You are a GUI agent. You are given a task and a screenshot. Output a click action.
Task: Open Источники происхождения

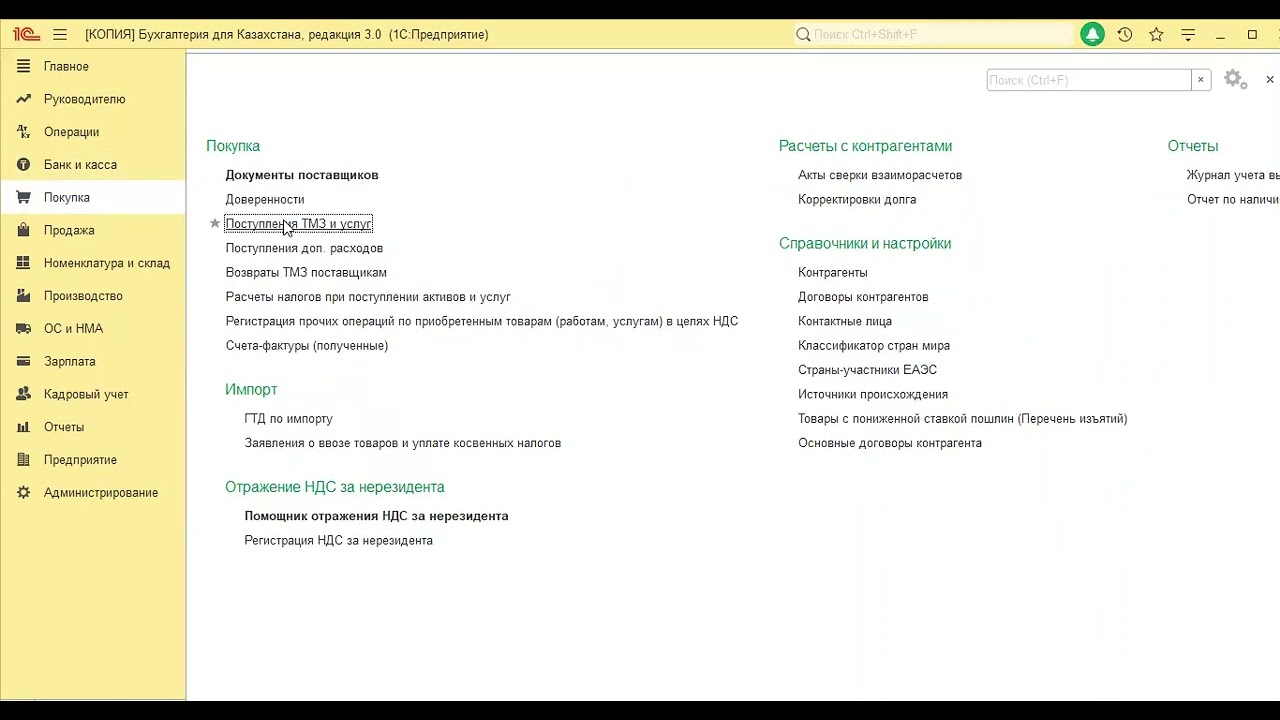[x=873, y=394]
